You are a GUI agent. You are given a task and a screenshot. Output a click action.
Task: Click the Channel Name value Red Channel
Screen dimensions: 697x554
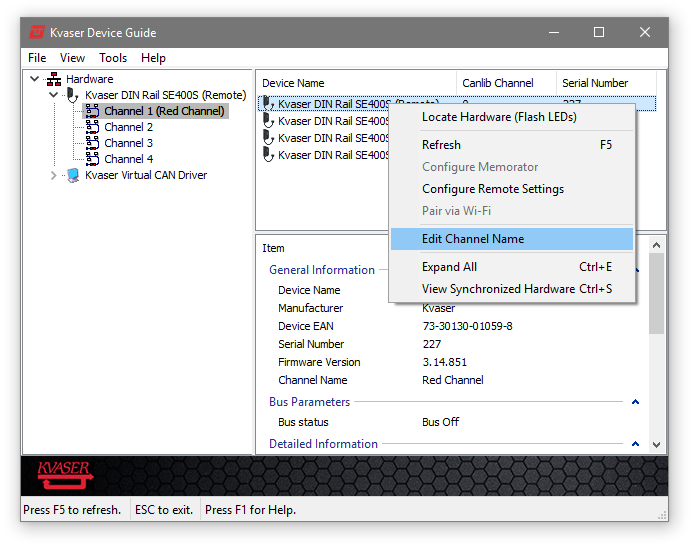(453, 380)
